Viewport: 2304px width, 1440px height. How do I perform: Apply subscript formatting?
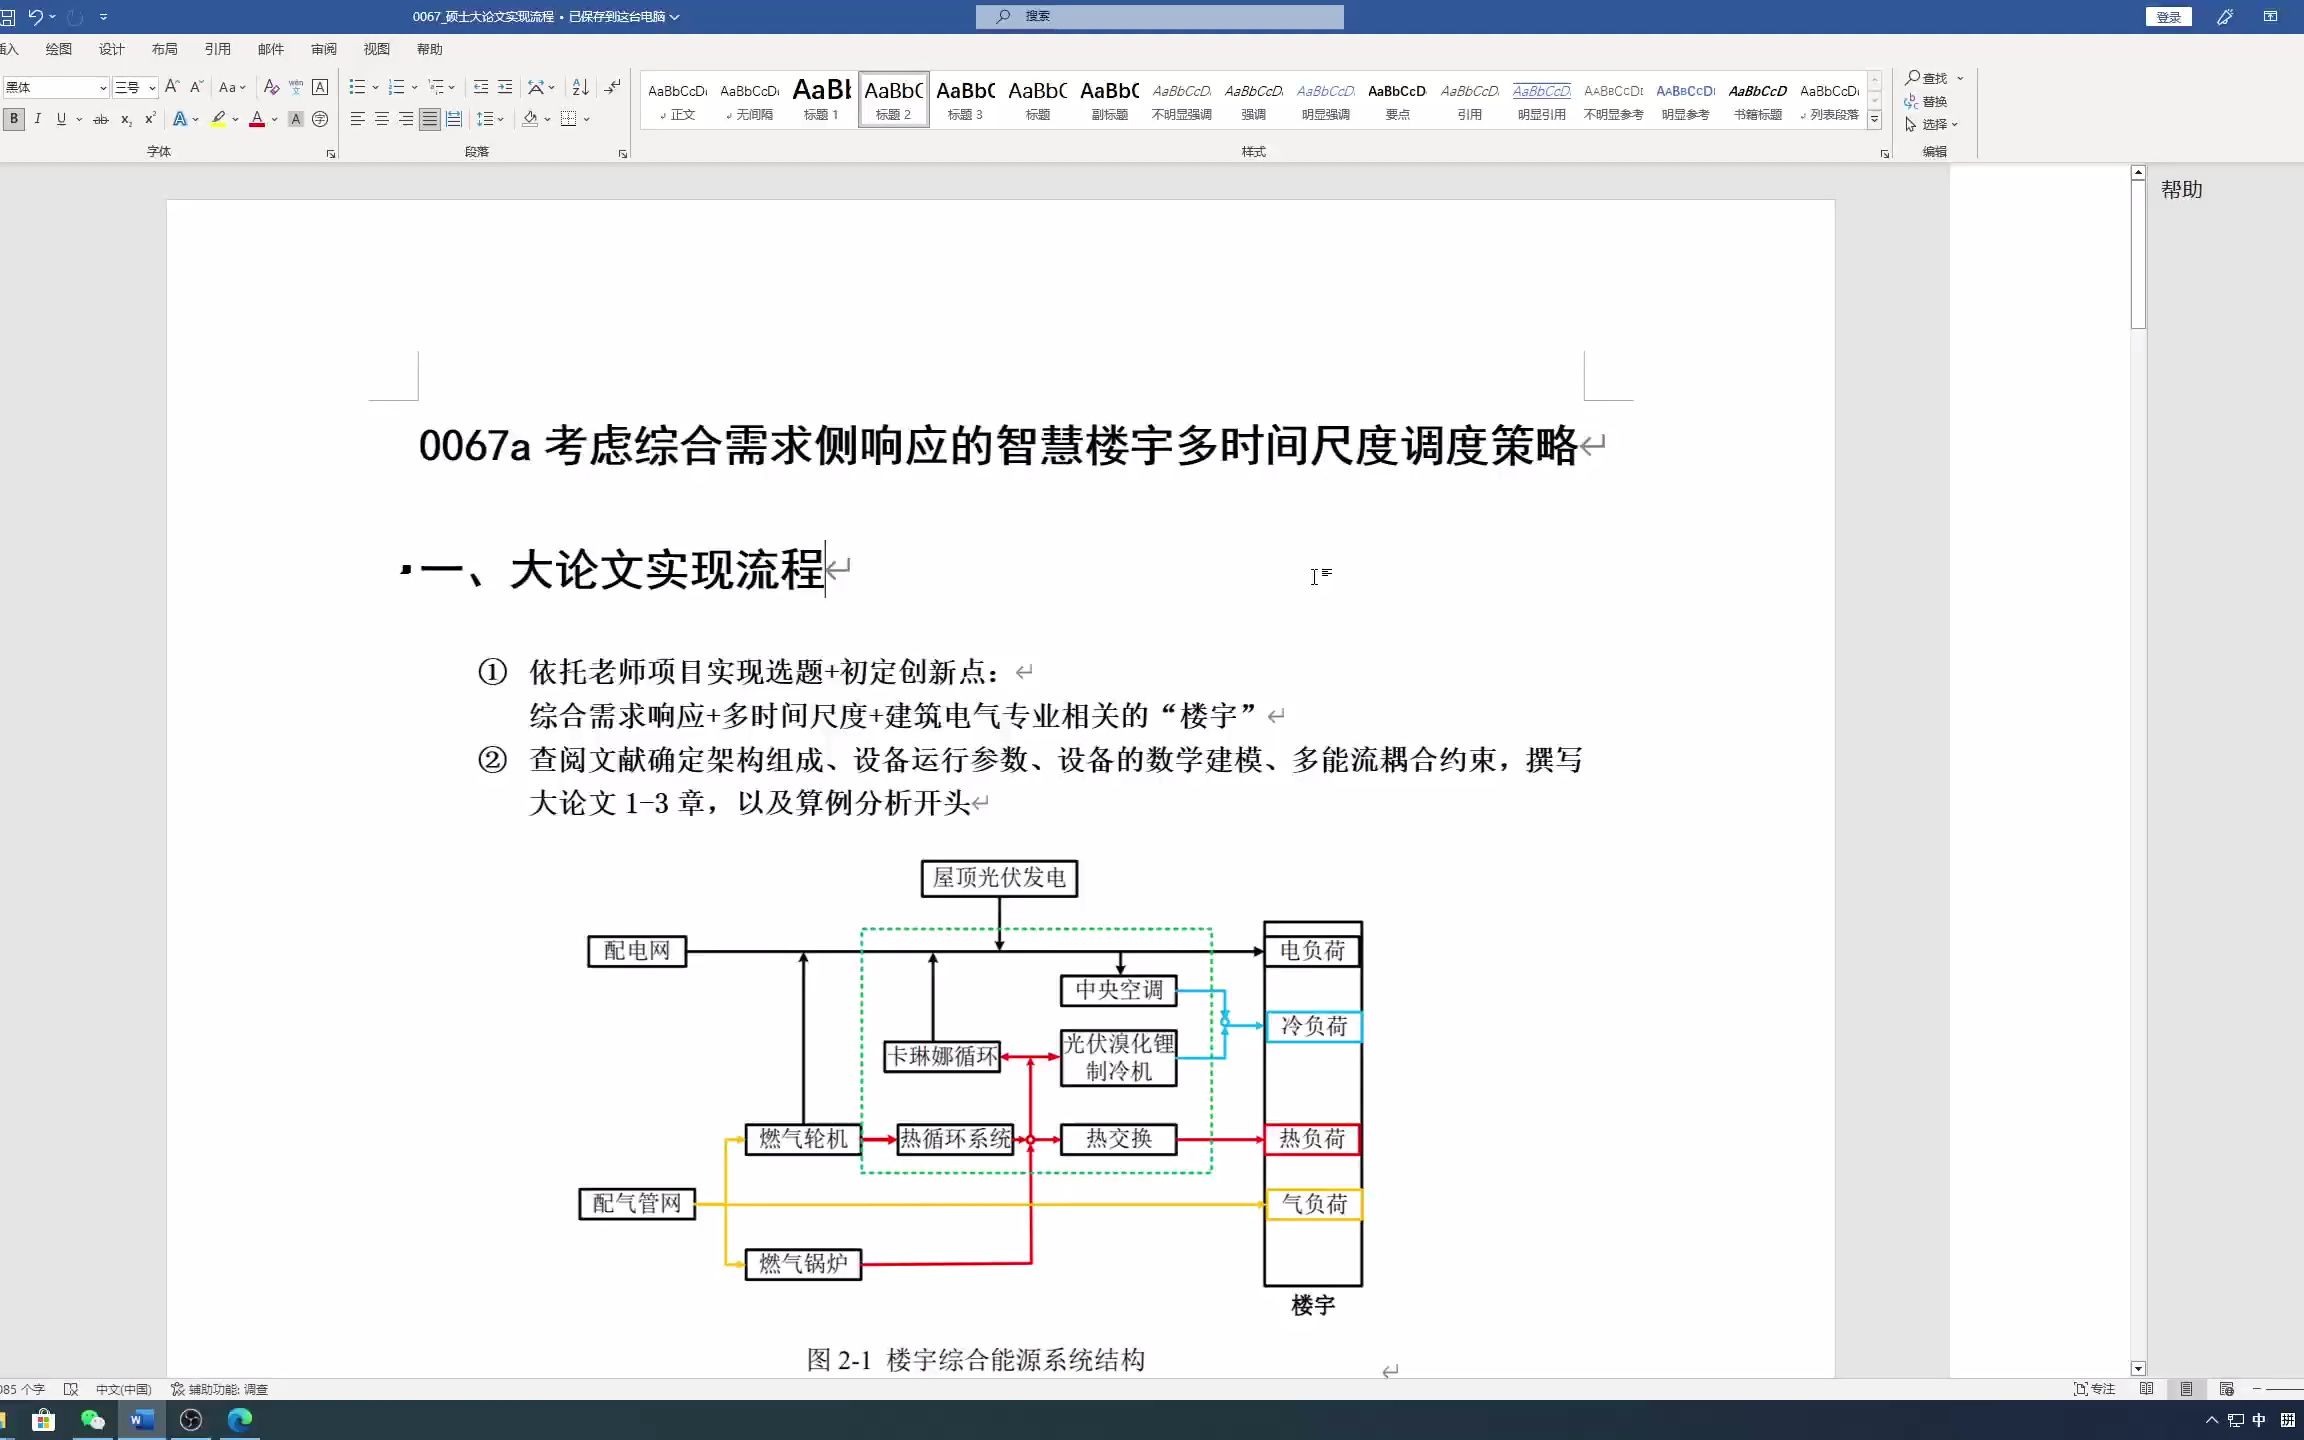[x=126, y=119]
